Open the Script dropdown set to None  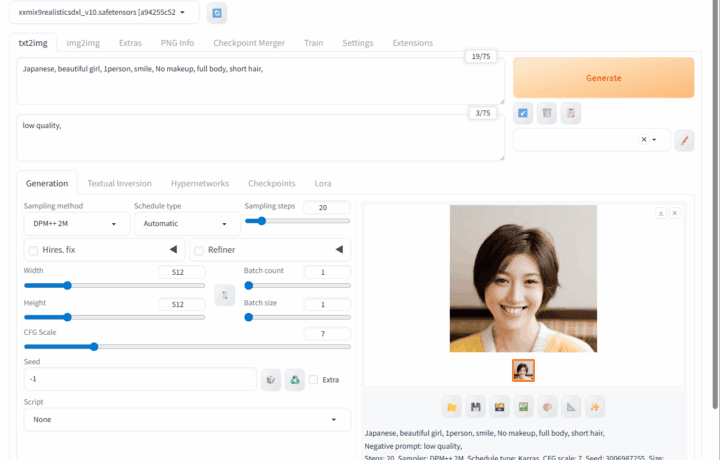[x=187, y=419]
